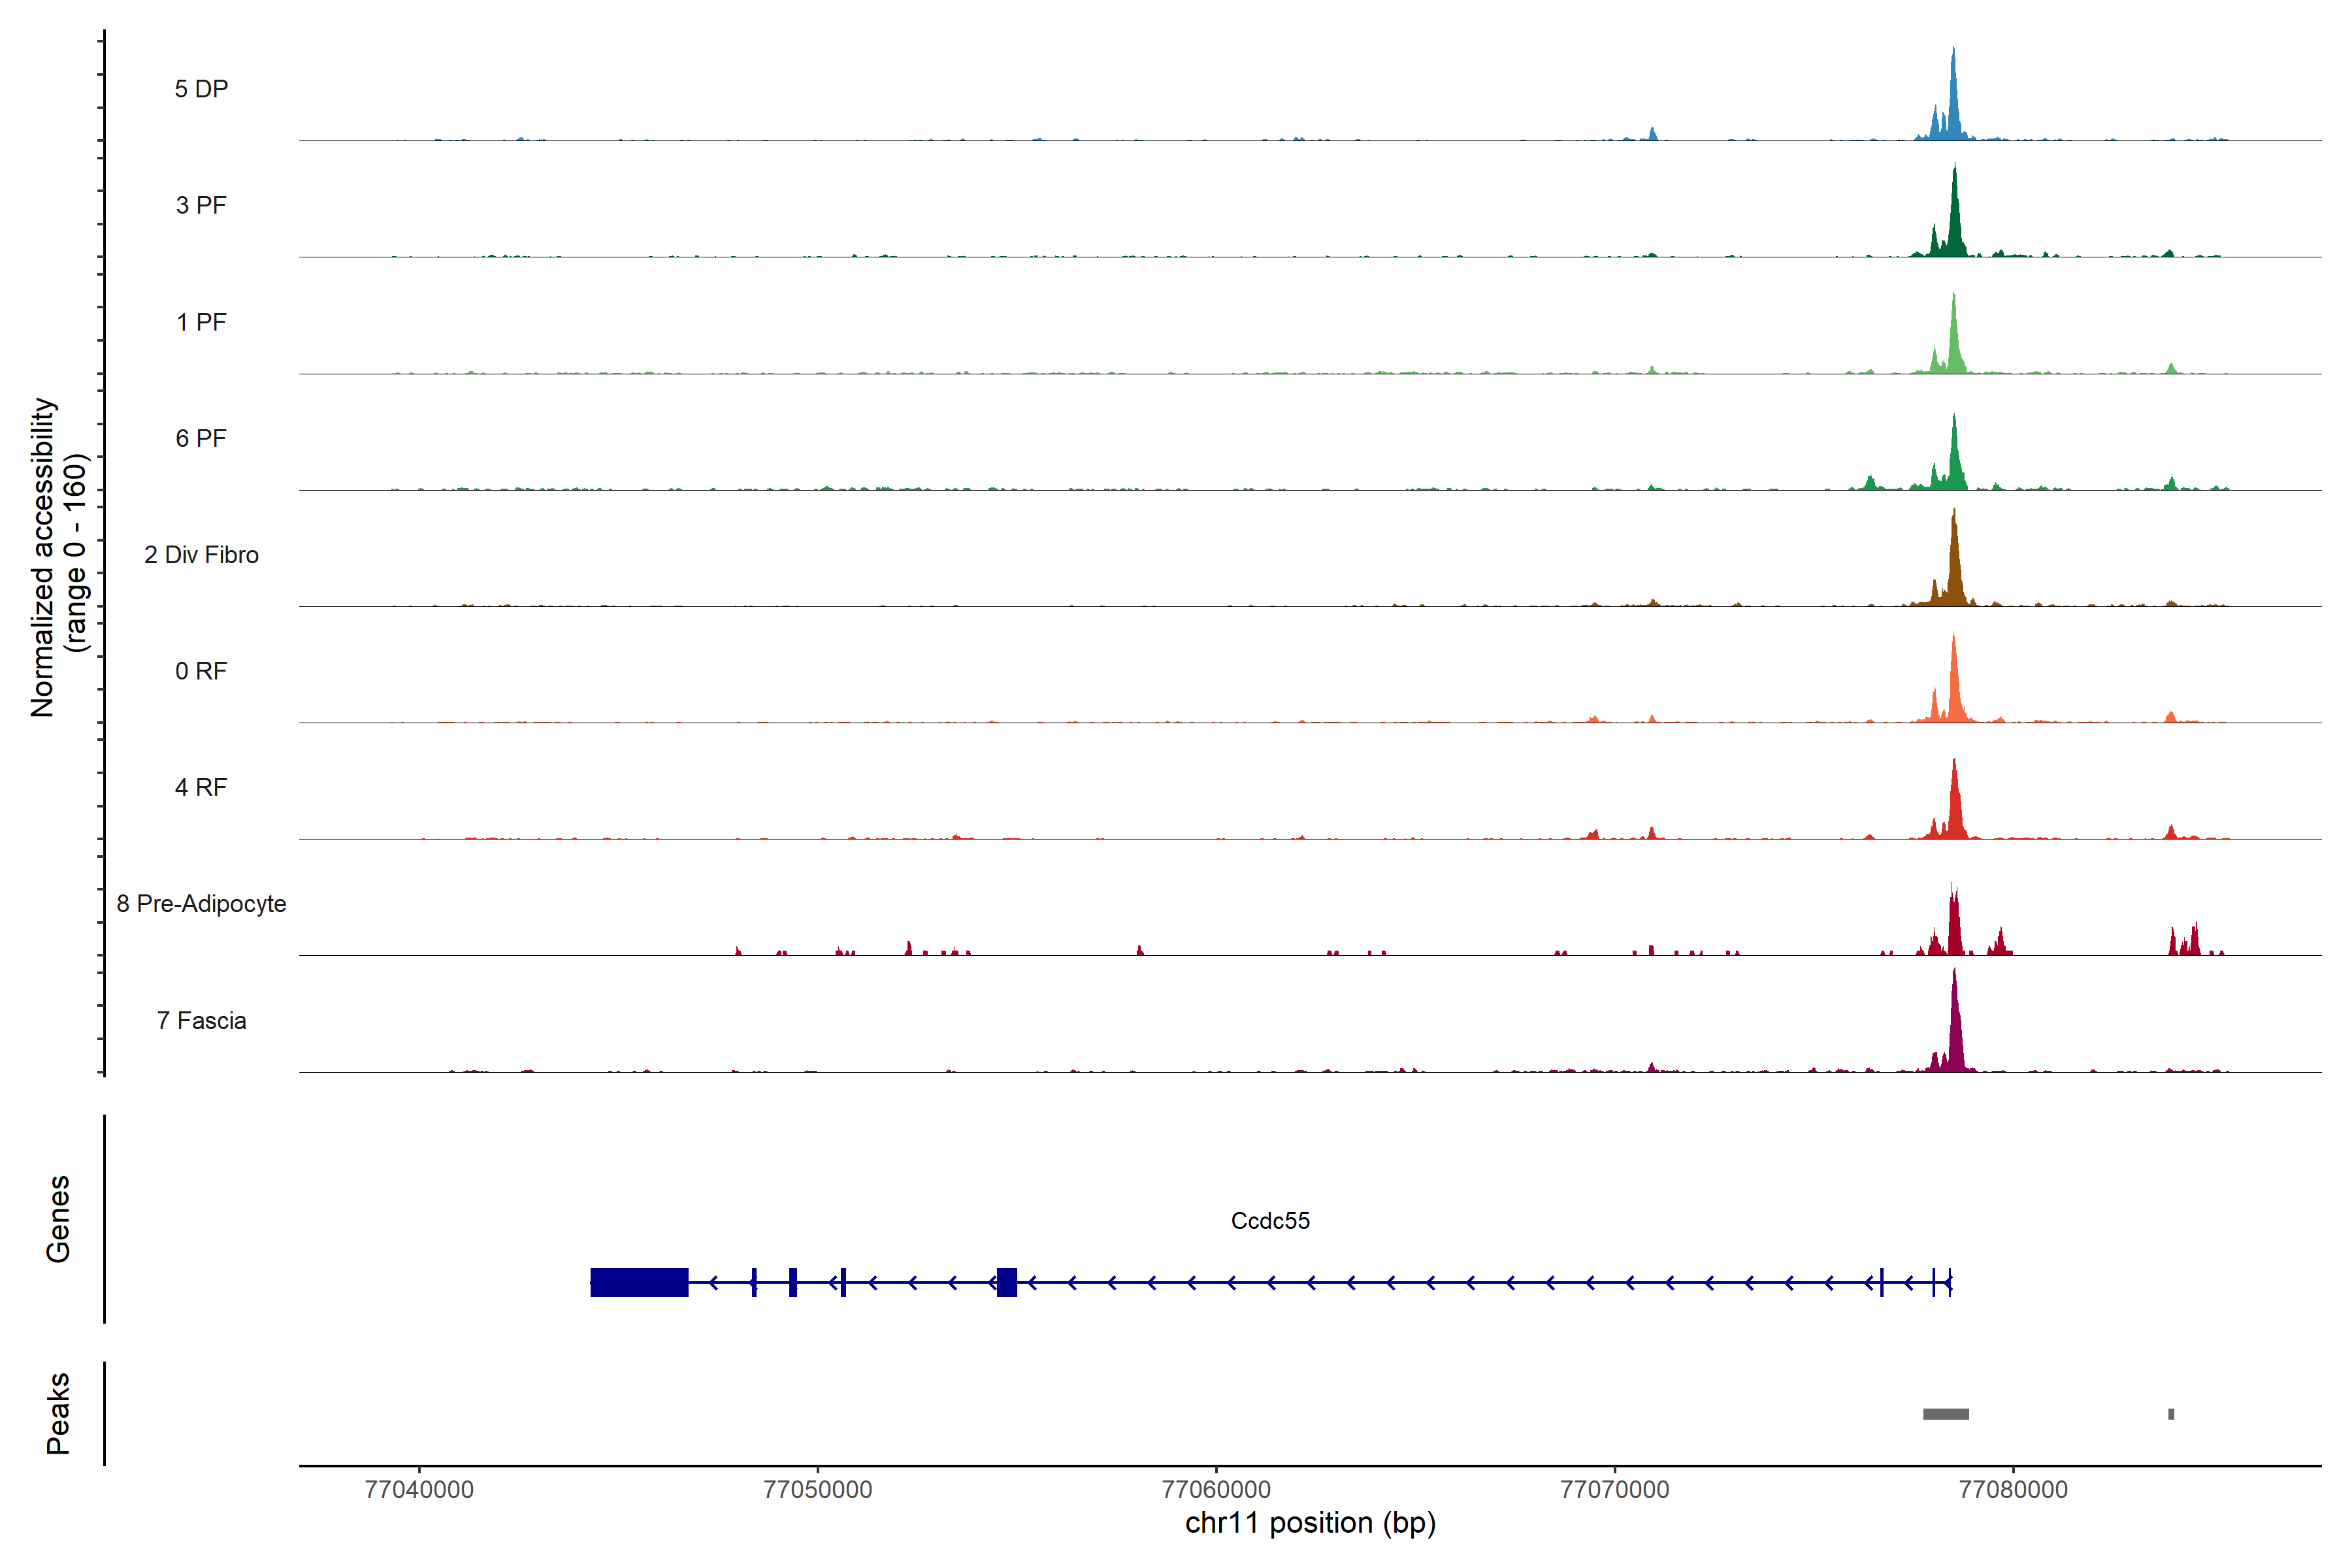Click the 6 PF track label
Image resolution: width=2352 pixels, height=1568 pixels.
201,438
